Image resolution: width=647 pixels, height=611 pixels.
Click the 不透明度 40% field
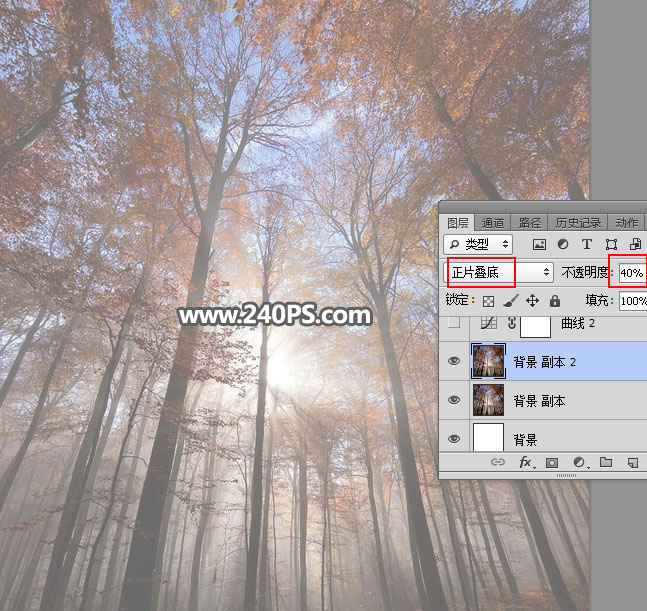[633, 273]
